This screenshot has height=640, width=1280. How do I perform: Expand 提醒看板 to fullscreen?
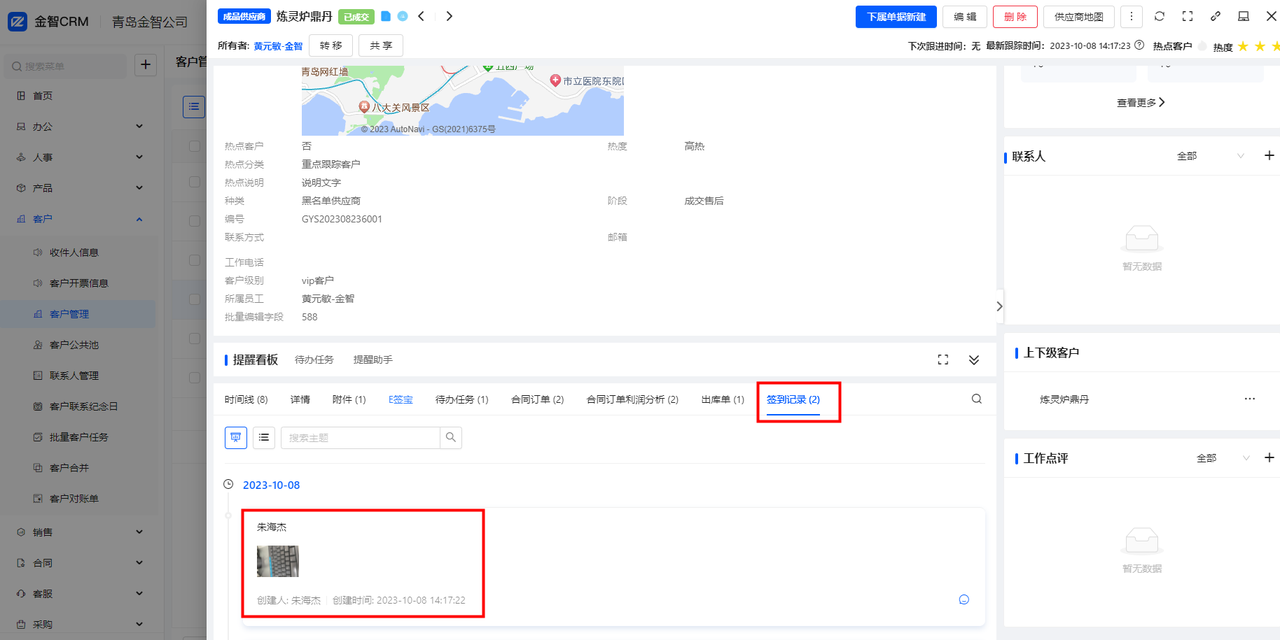(x=942, y=360)
